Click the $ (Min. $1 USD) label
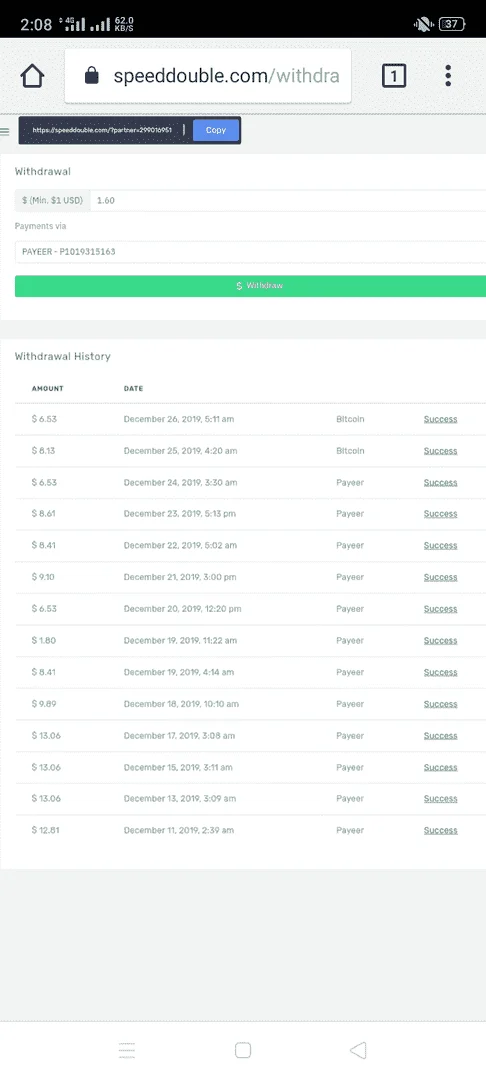 click(x=52, y=200)
